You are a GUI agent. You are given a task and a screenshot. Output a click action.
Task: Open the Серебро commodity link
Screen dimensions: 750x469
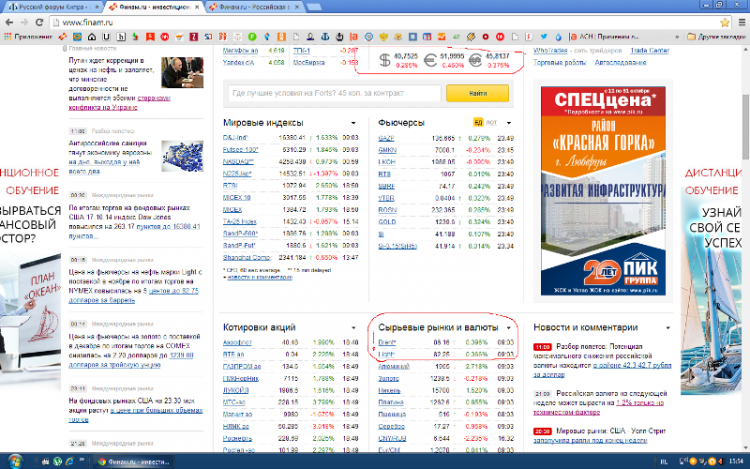pyautogui.click(x=391, y=426)
